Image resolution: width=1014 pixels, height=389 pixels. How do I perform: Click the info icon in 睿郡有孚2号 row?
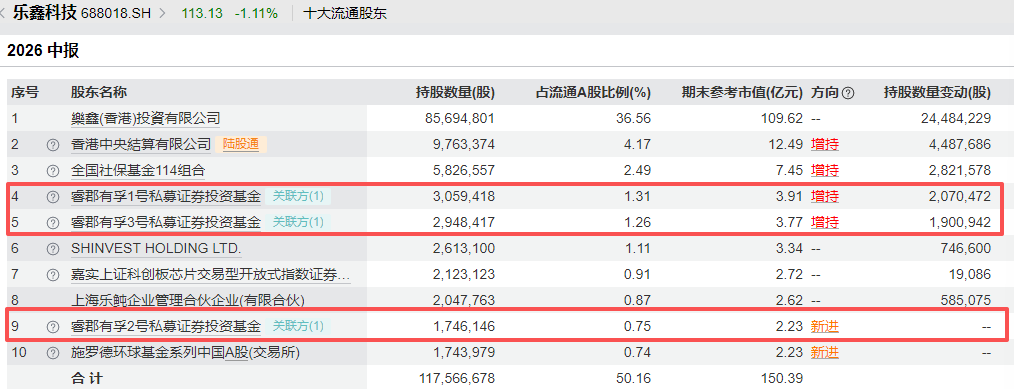52,327
